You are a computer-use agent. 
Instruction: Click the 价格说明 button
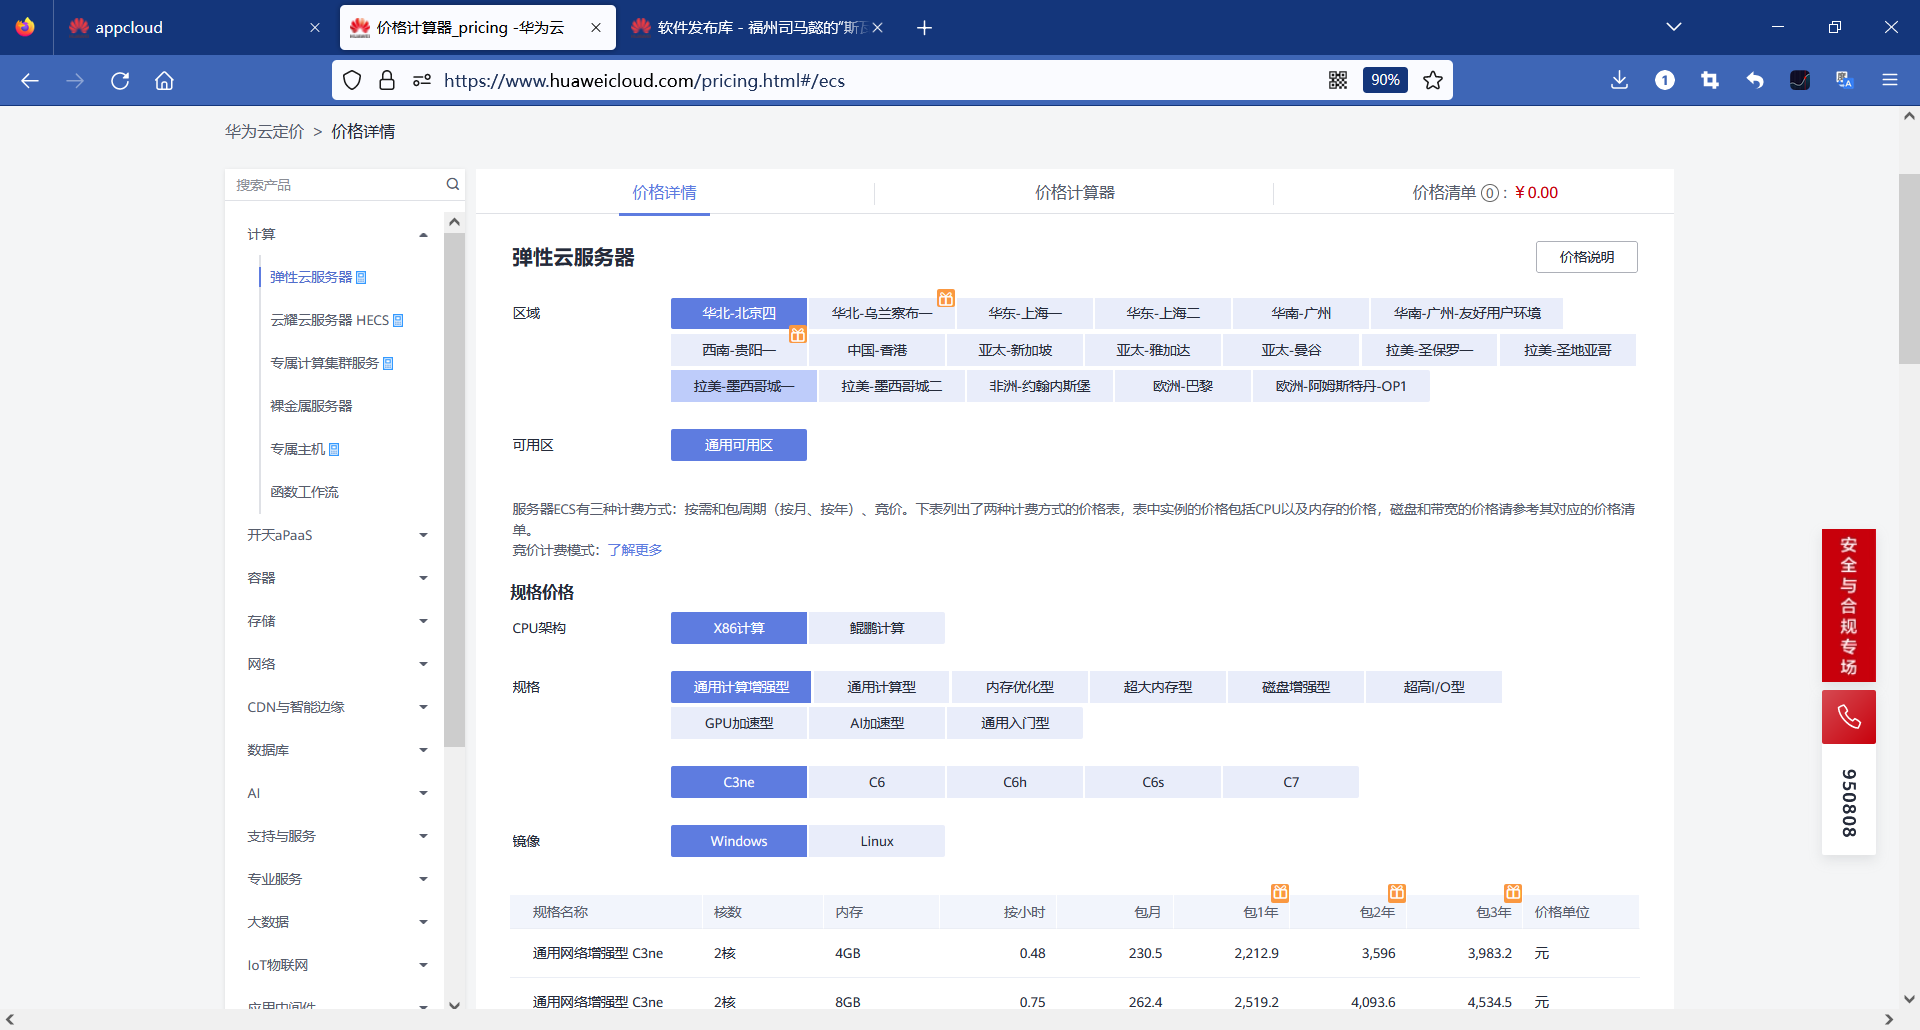pos(1587,257)
